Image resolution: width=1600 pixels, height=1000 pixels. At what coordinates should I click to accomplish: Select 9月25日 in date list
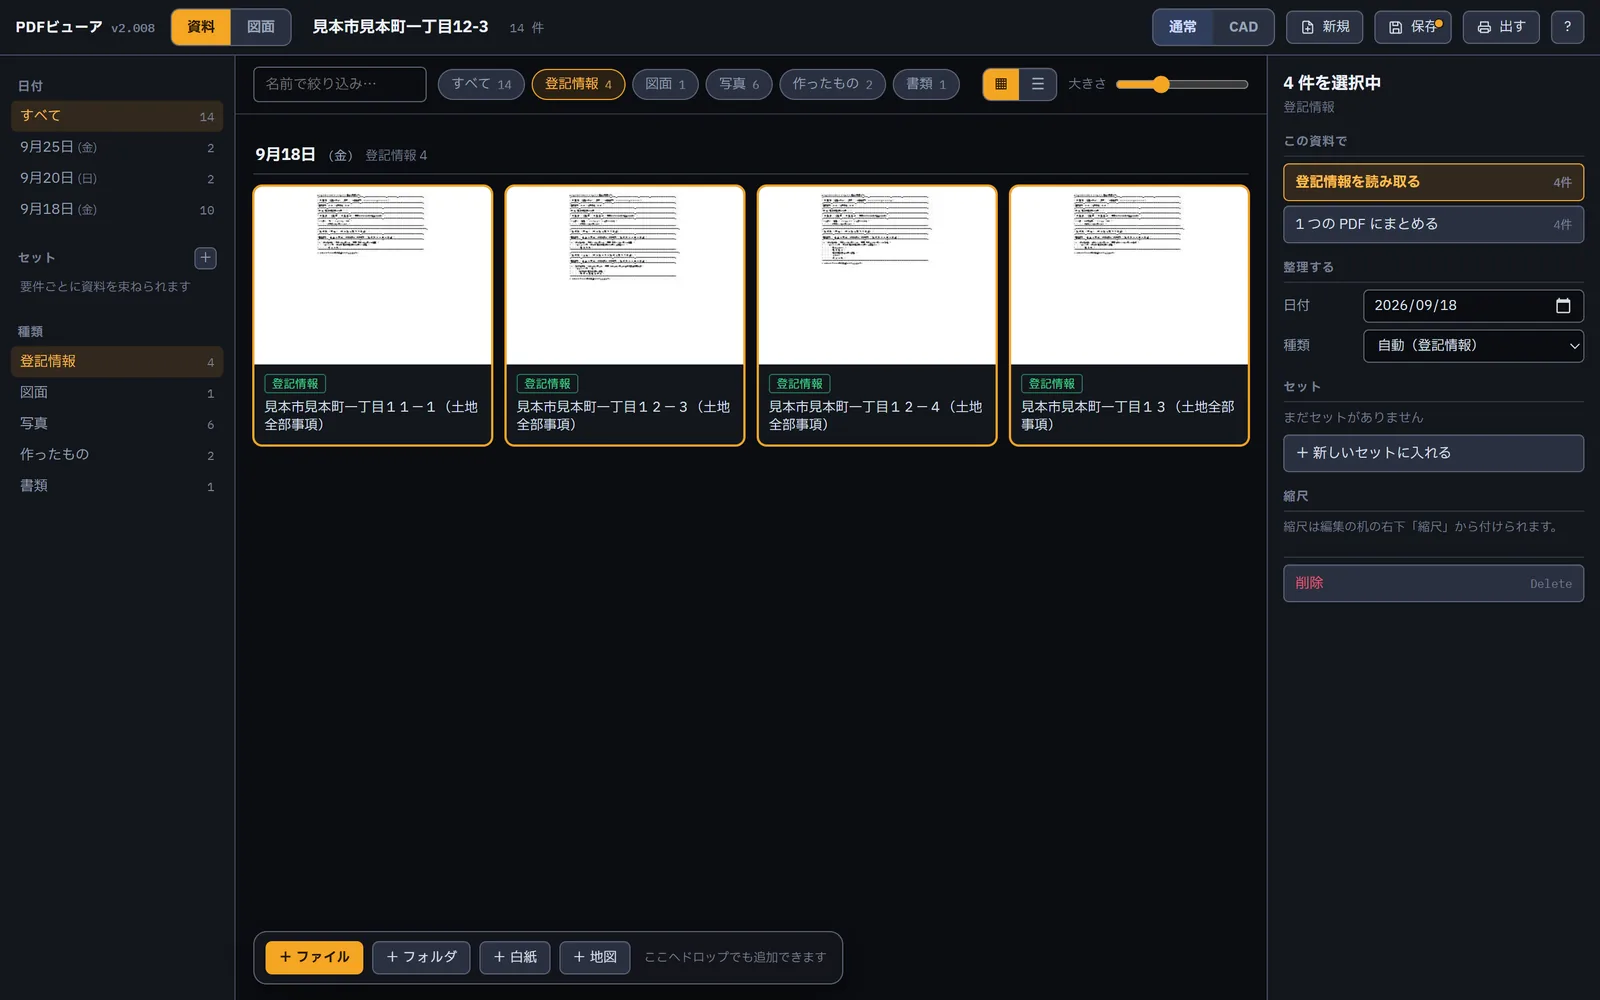117,147
